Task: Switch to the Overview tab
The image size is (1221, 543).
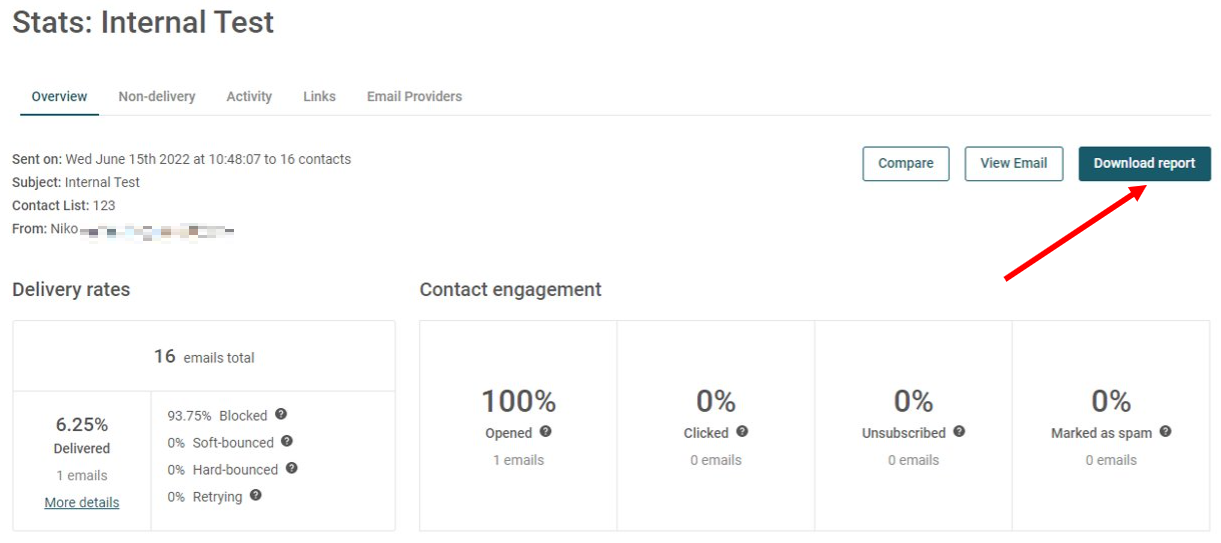Action: (x=59, y=97)
